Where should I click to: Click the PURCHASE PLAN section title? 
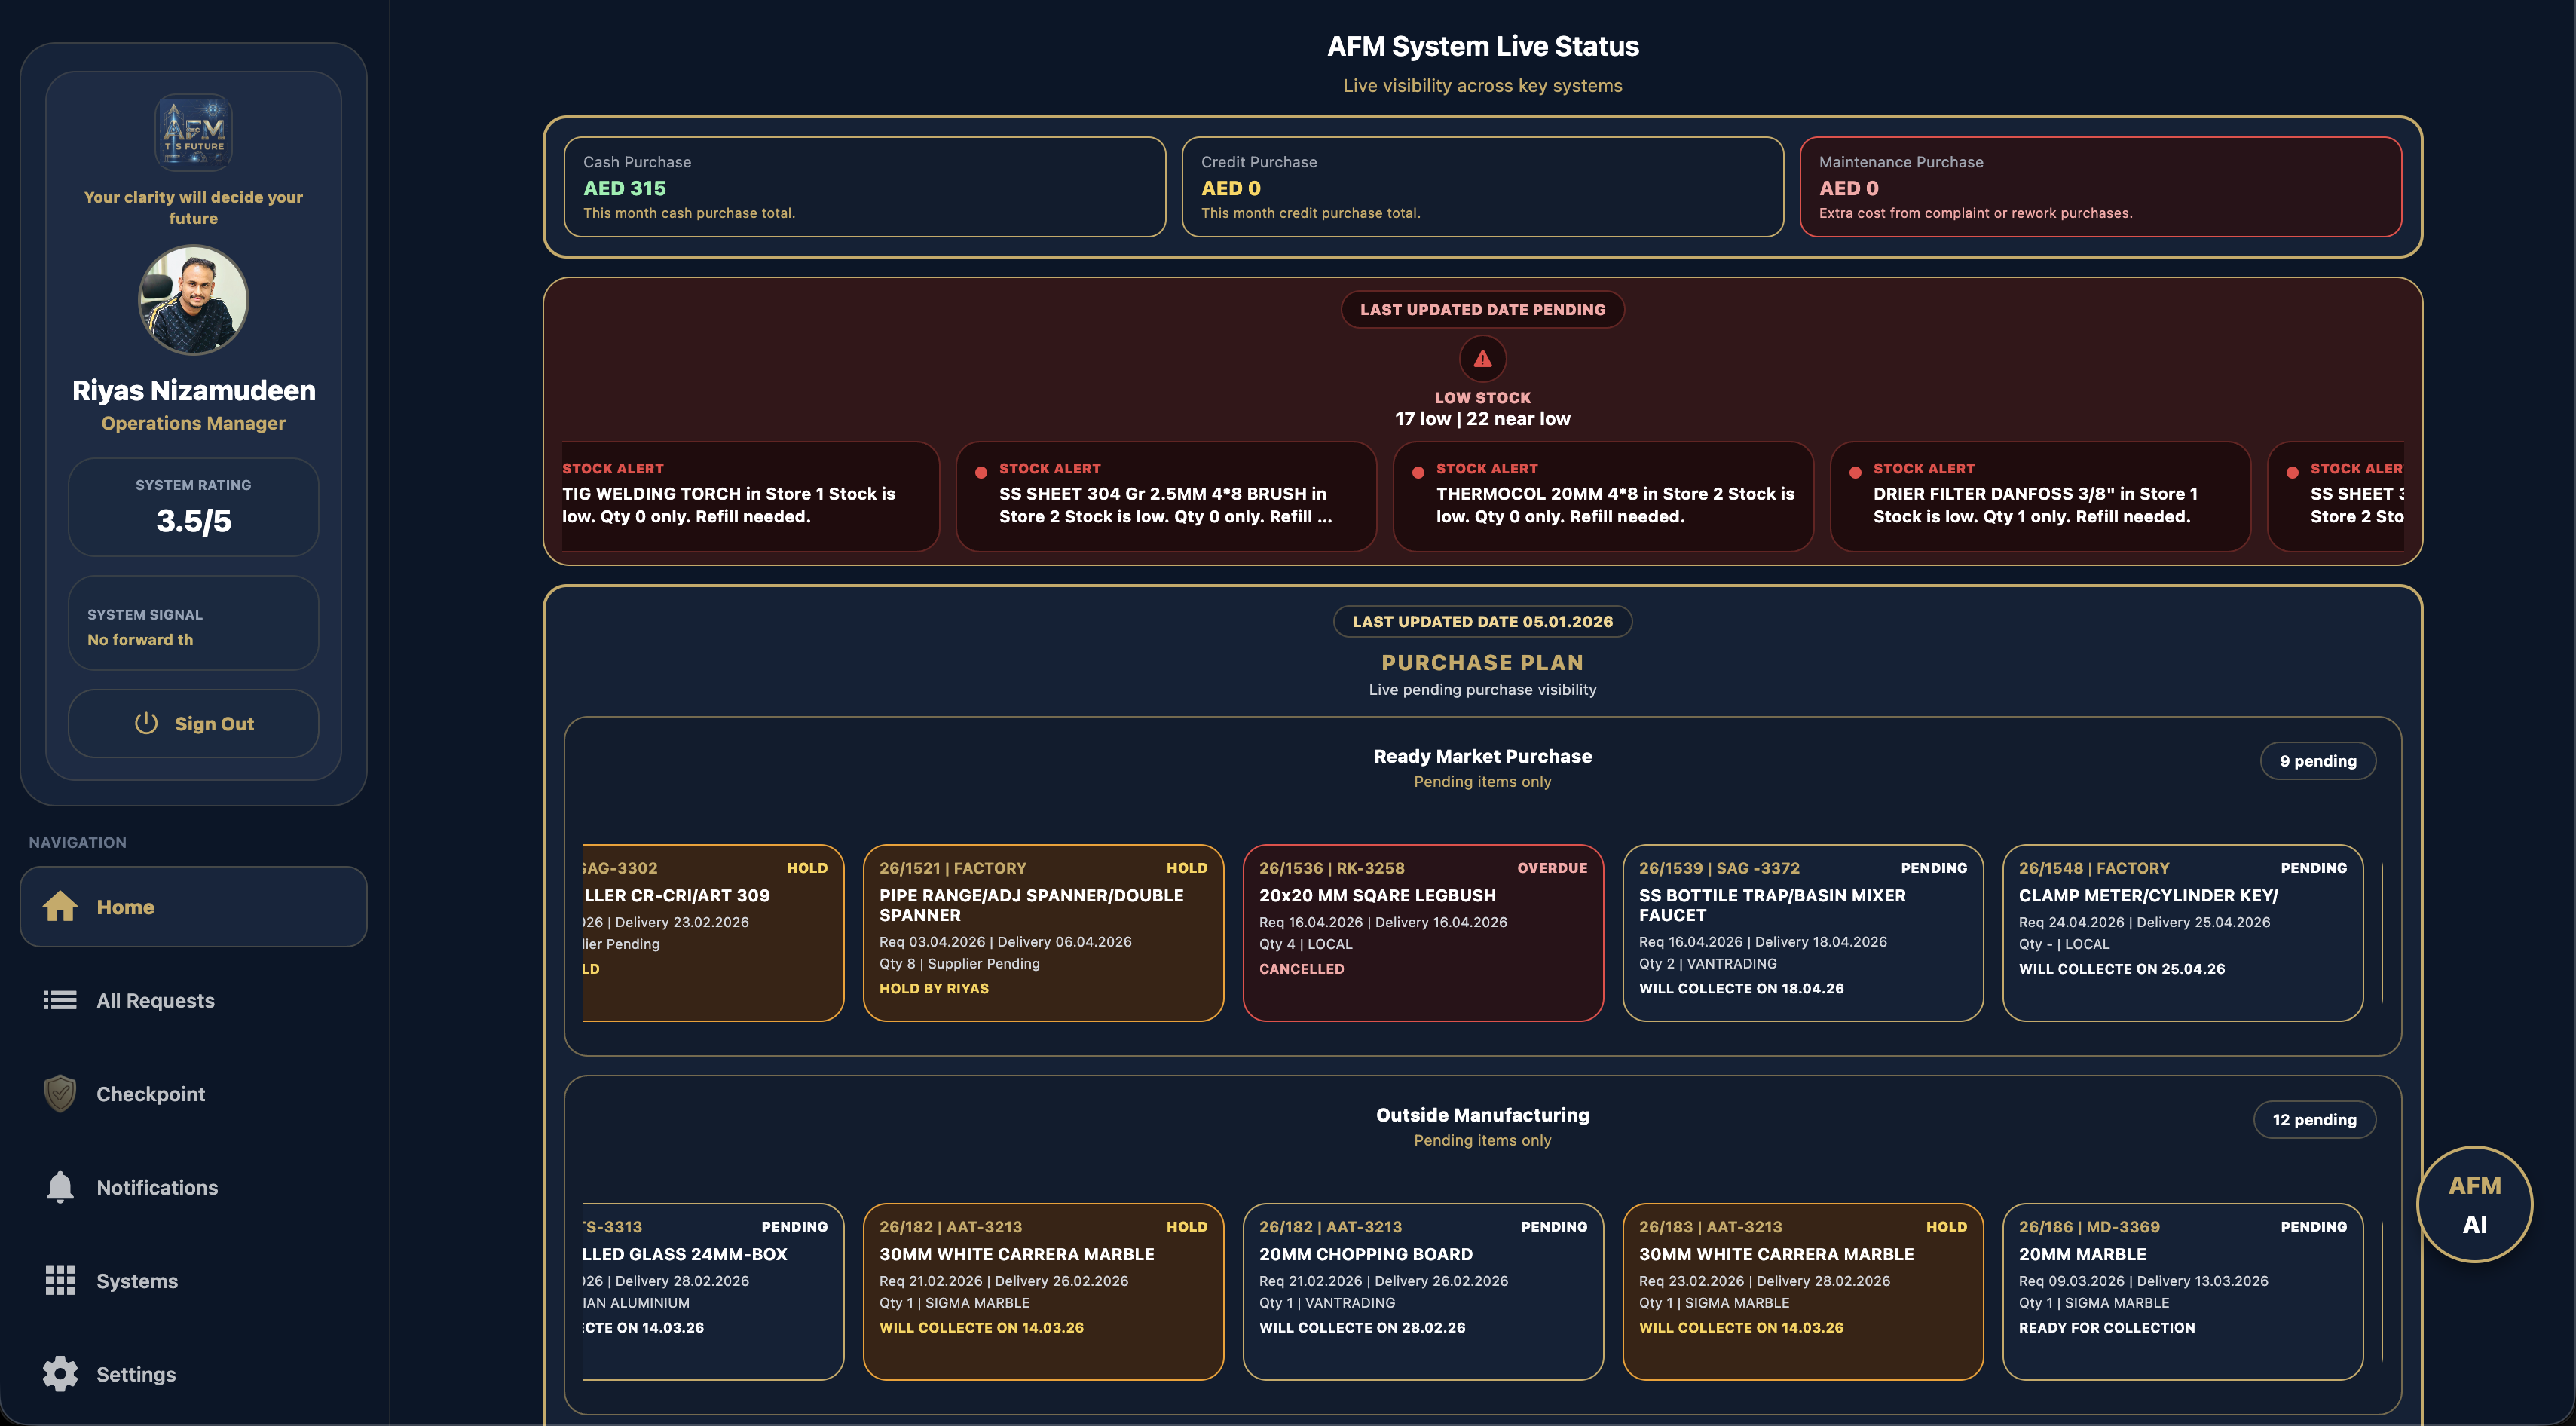pyautogui.click(x=1482, y=662)
